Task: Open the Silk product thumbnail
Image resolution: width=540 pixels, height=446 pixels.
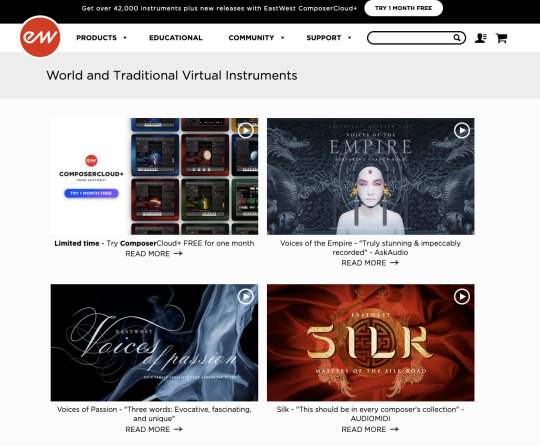Action: [x=371, y=343]
